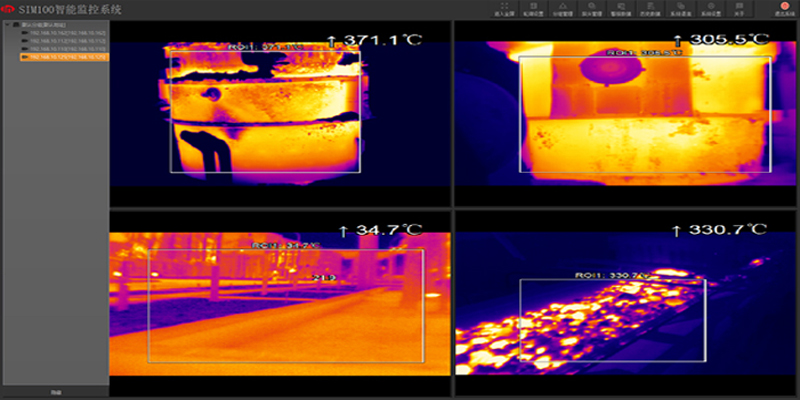Image resolution: width=800 pixels, height=400 pixels.
Task: Select camera 192.168.10.113 in device tree
Action: 66,49
